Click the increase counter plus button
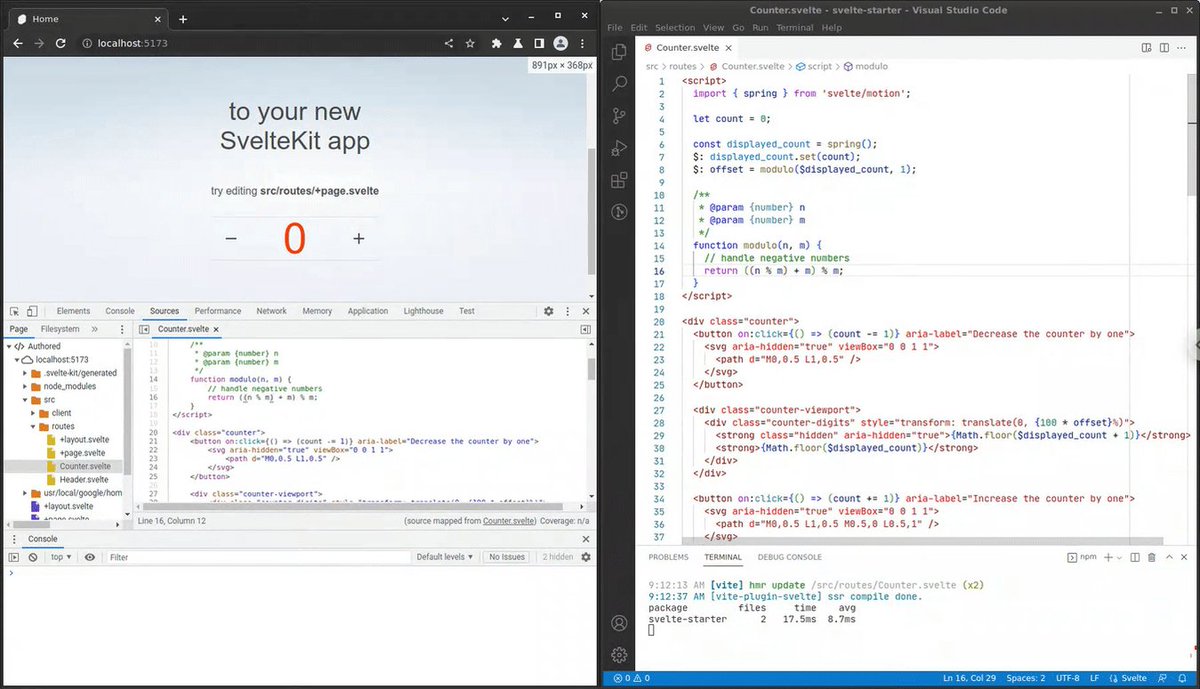The height and width of the screenshot is (689, 1200). (359, 238)
